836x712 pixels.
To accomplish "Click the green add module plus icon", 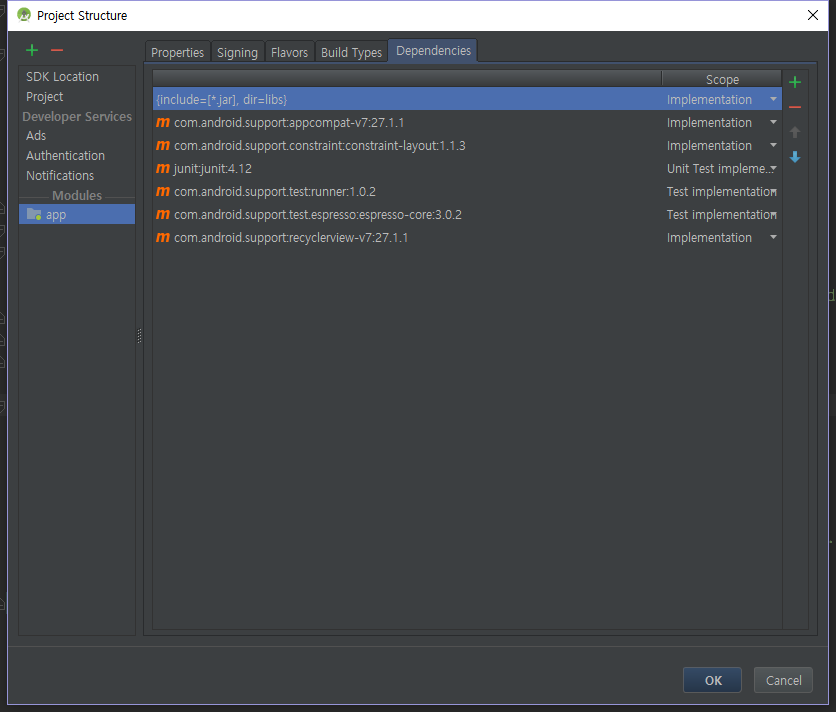I will point(32,50).
